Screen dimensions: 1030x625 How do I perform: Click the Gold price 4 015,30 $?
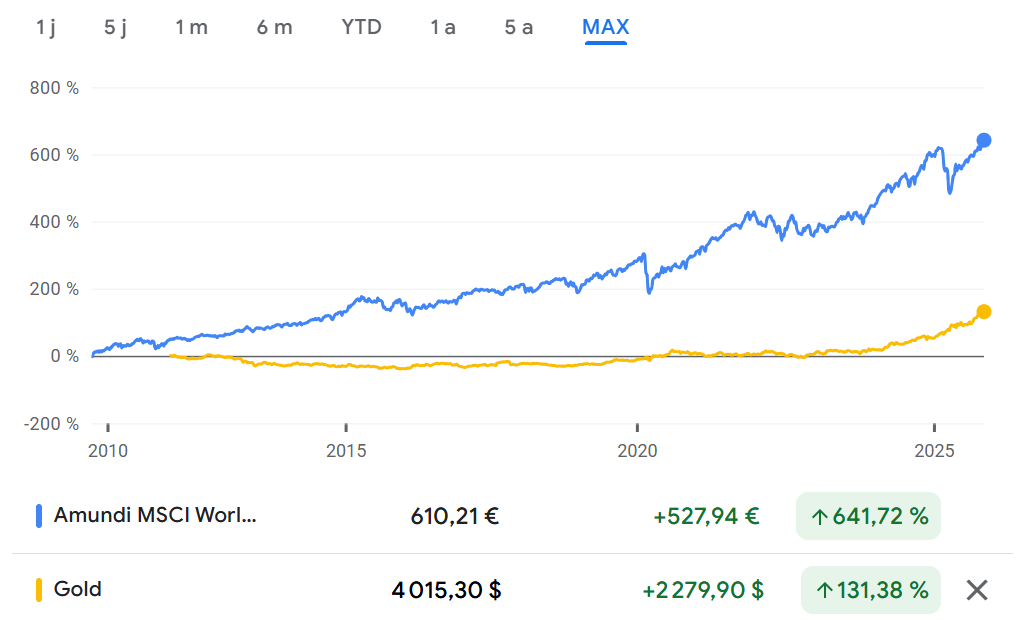(446, 590)
